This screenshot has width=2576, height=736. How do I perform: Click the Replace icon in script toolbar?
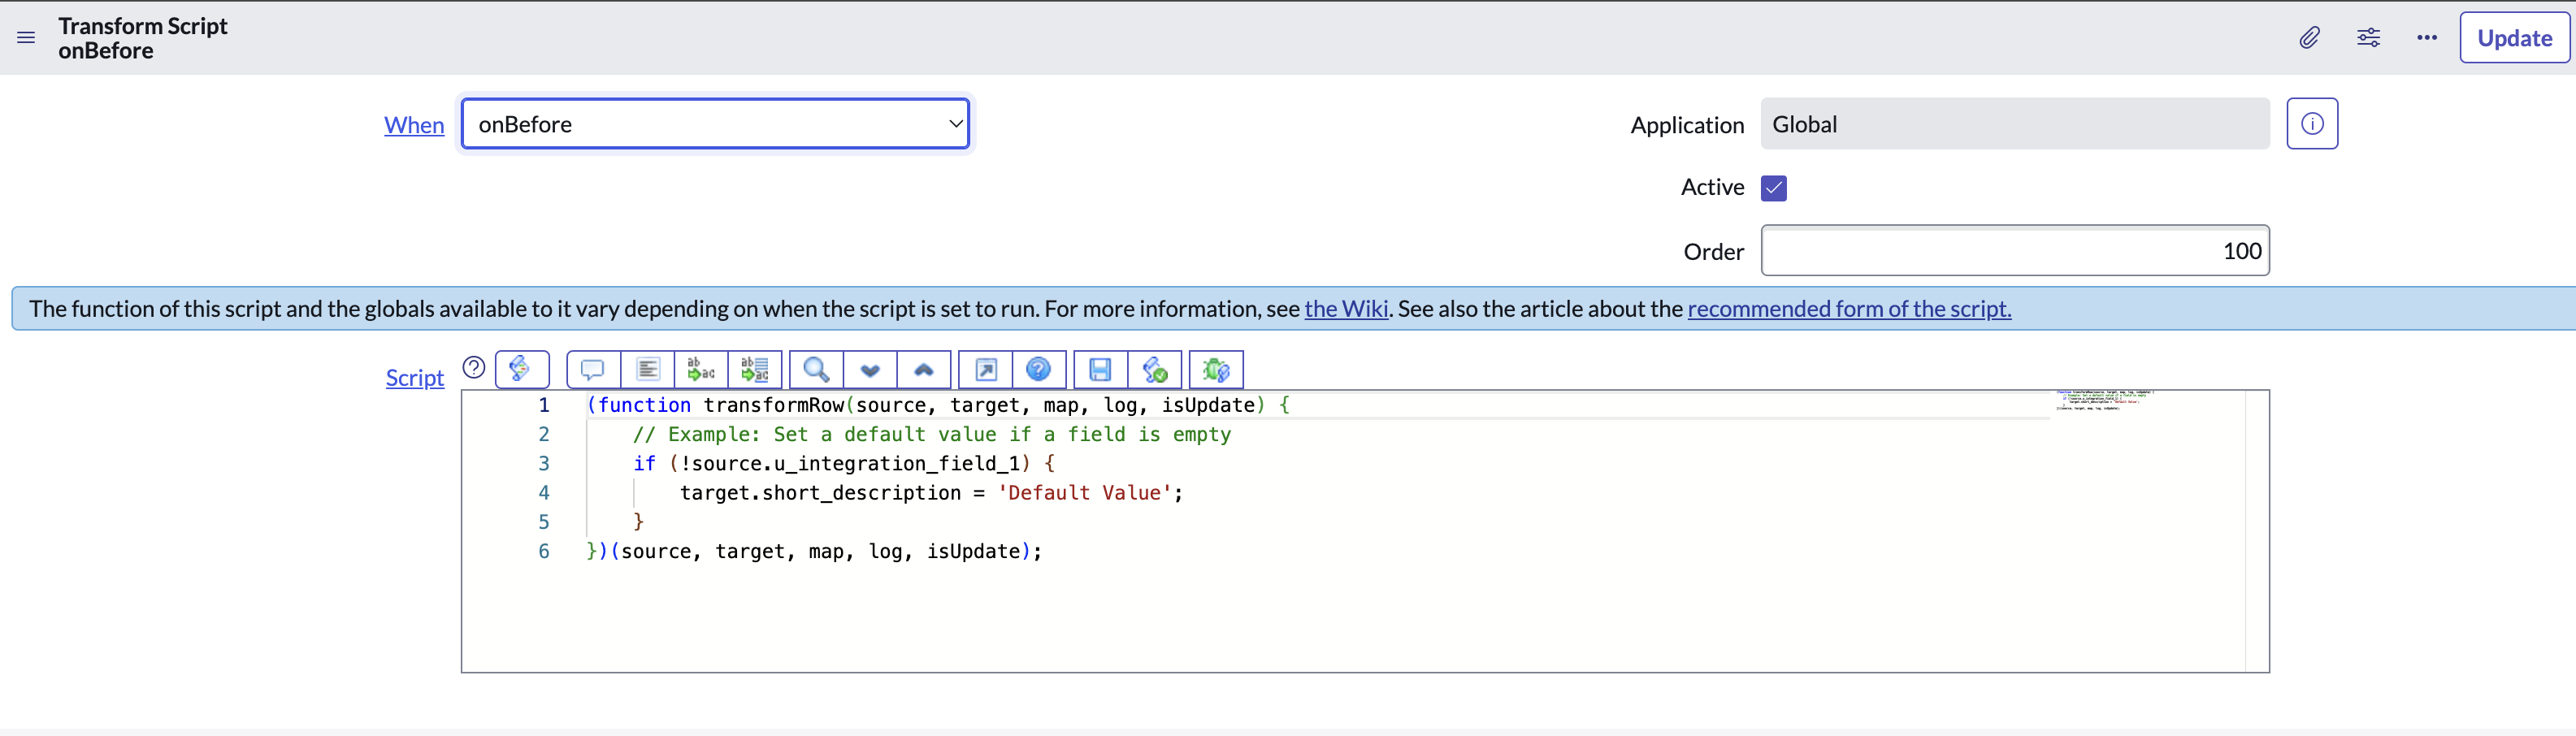[701, 370]
